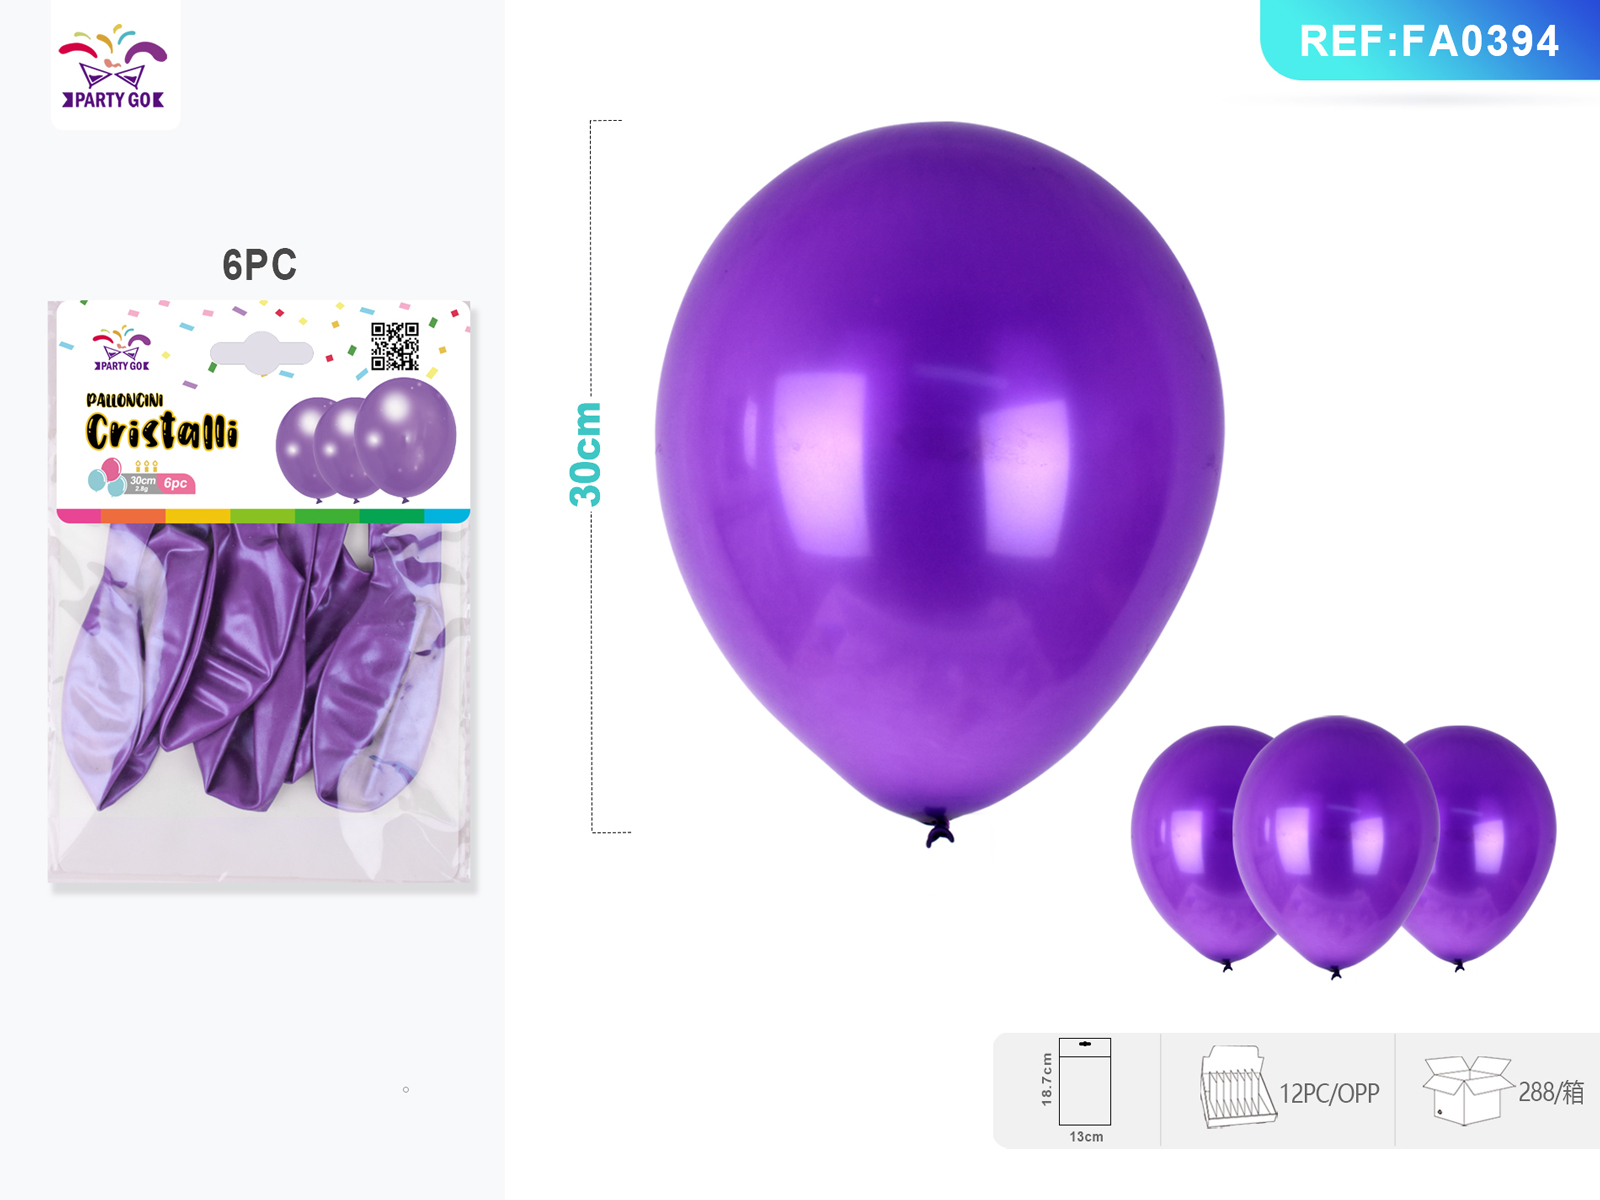Click the REF:FA0394 reference label

[1429, 41]
